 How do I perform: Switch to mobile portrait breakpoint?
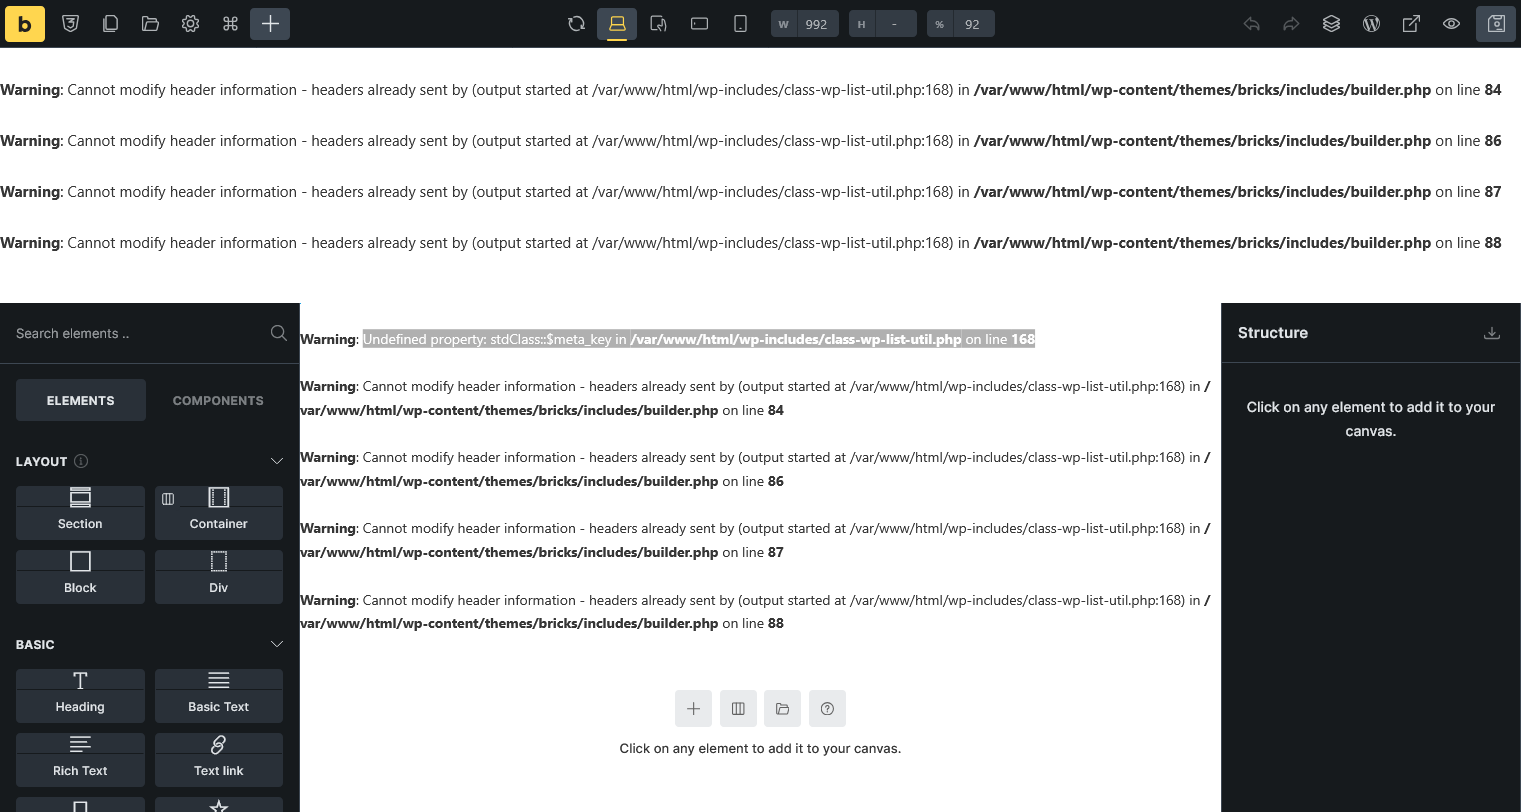pos(740,24)
